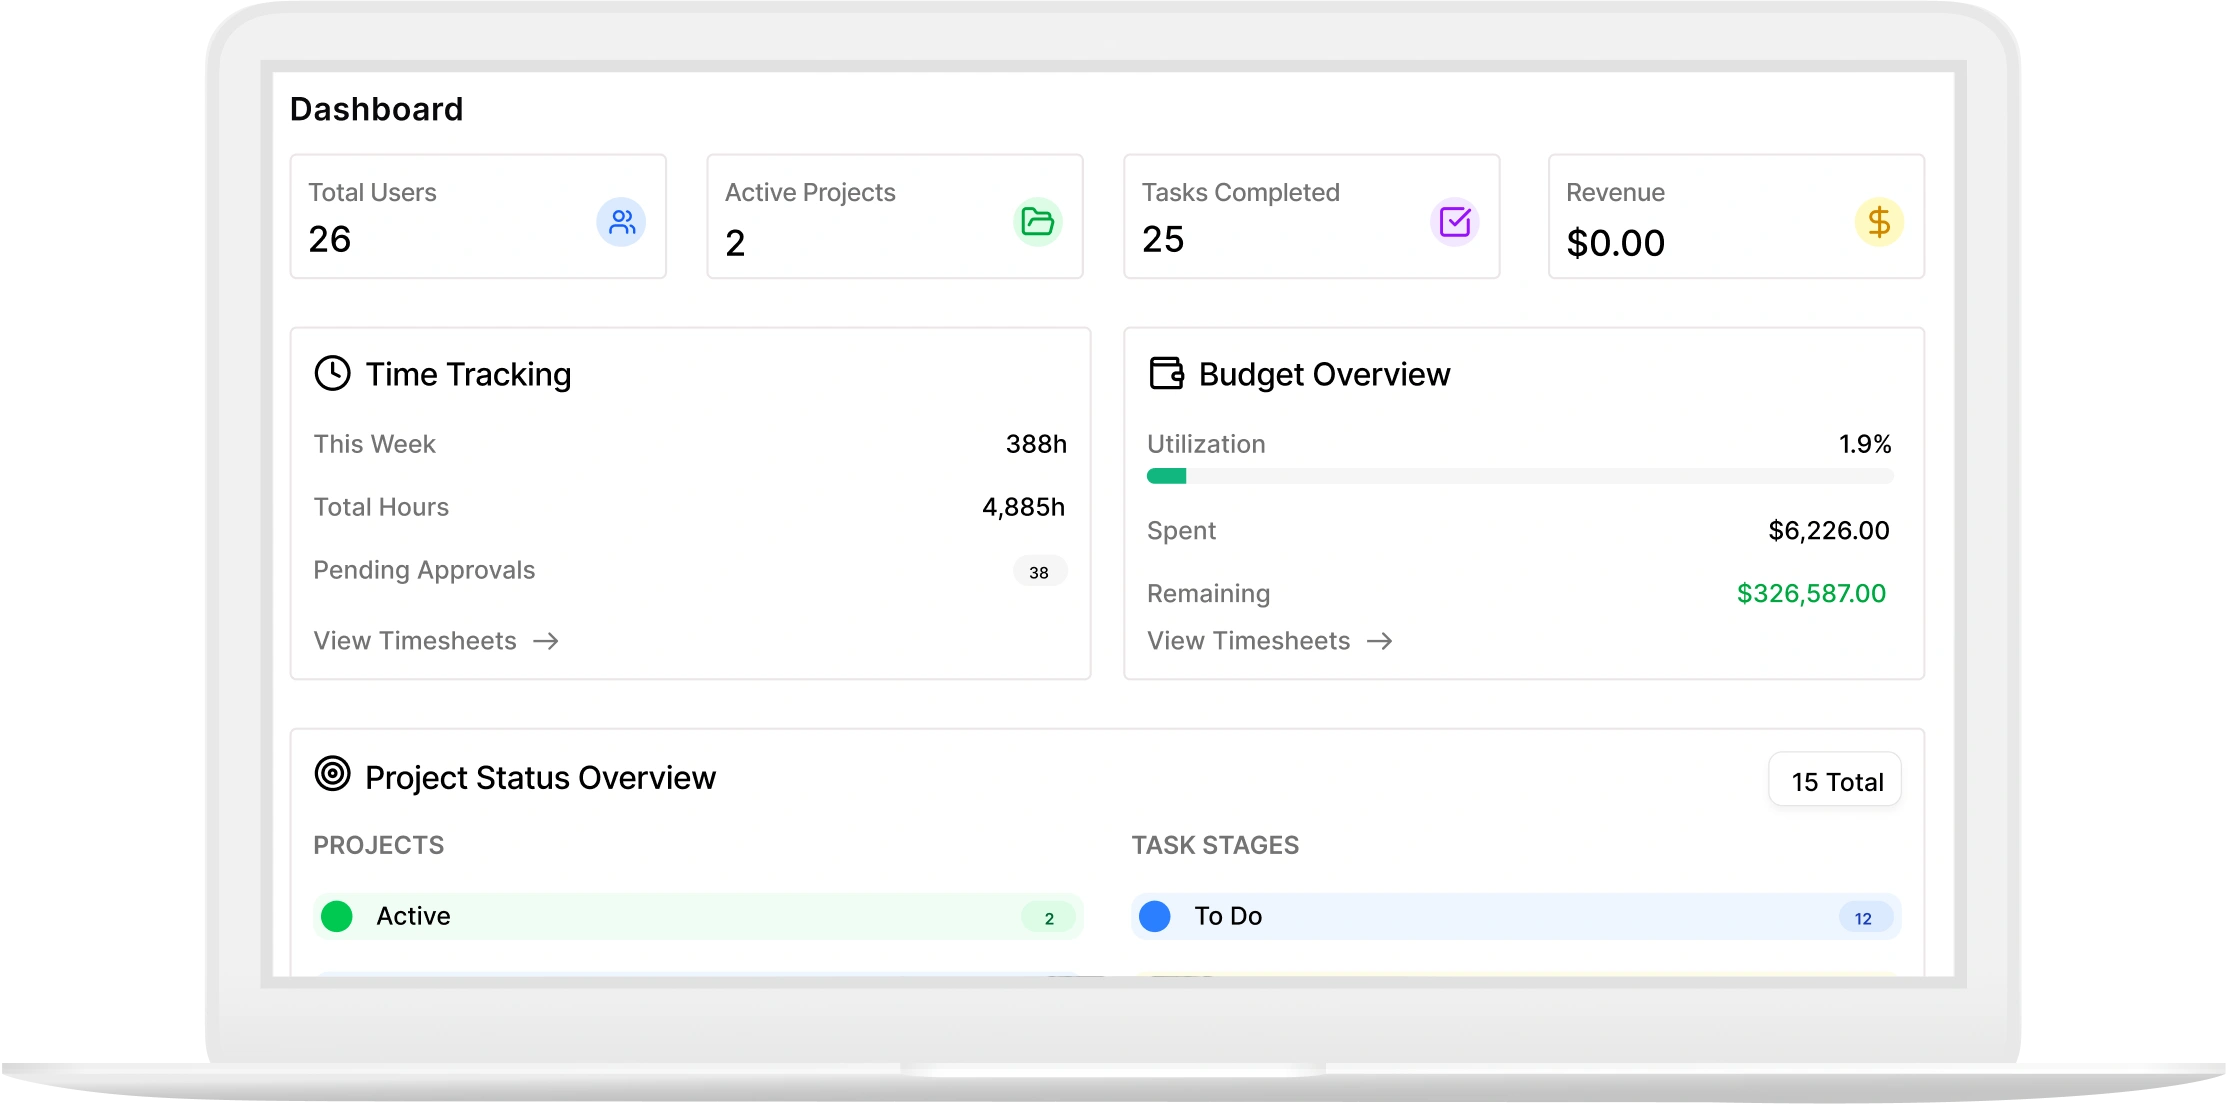Click the Total Users count 26
Viewport: 2228px width, 1112px height.
330,239
